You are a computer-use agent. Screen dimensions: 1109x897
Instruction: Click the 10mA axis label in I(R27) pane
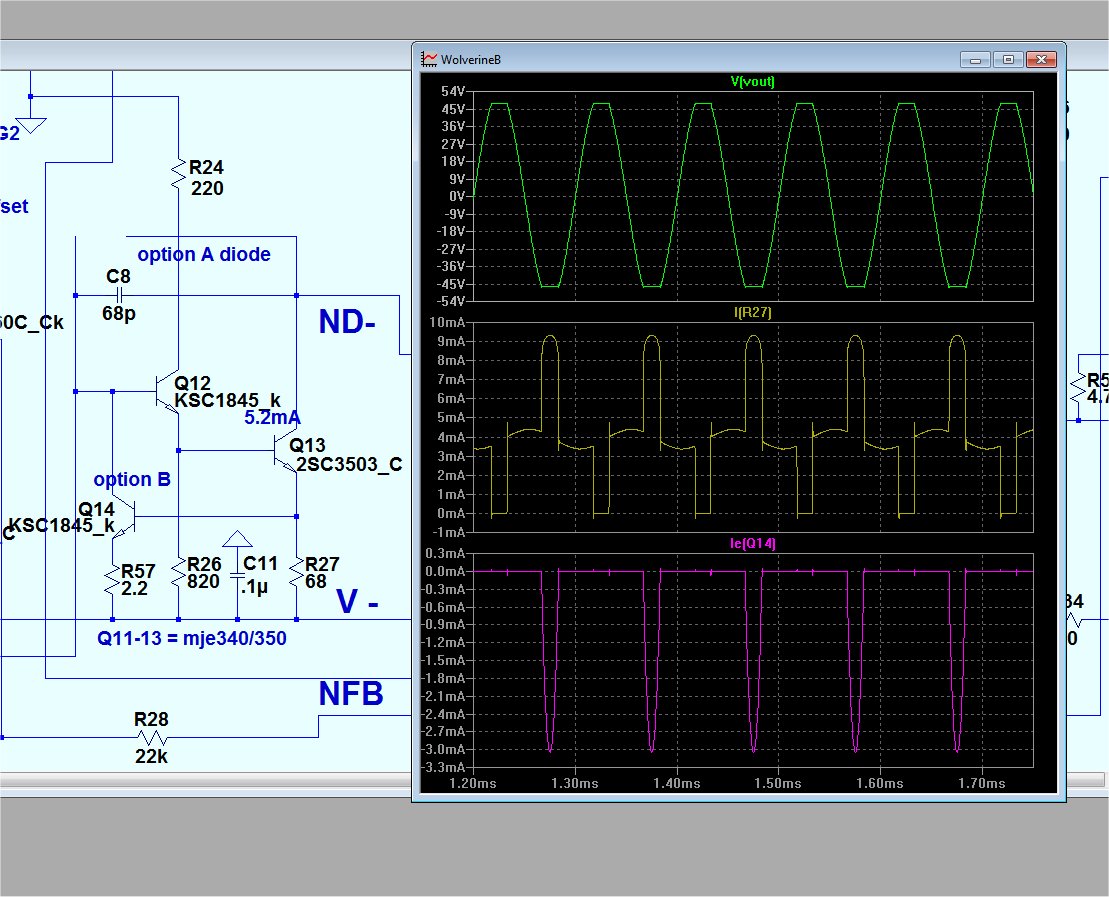448,323
